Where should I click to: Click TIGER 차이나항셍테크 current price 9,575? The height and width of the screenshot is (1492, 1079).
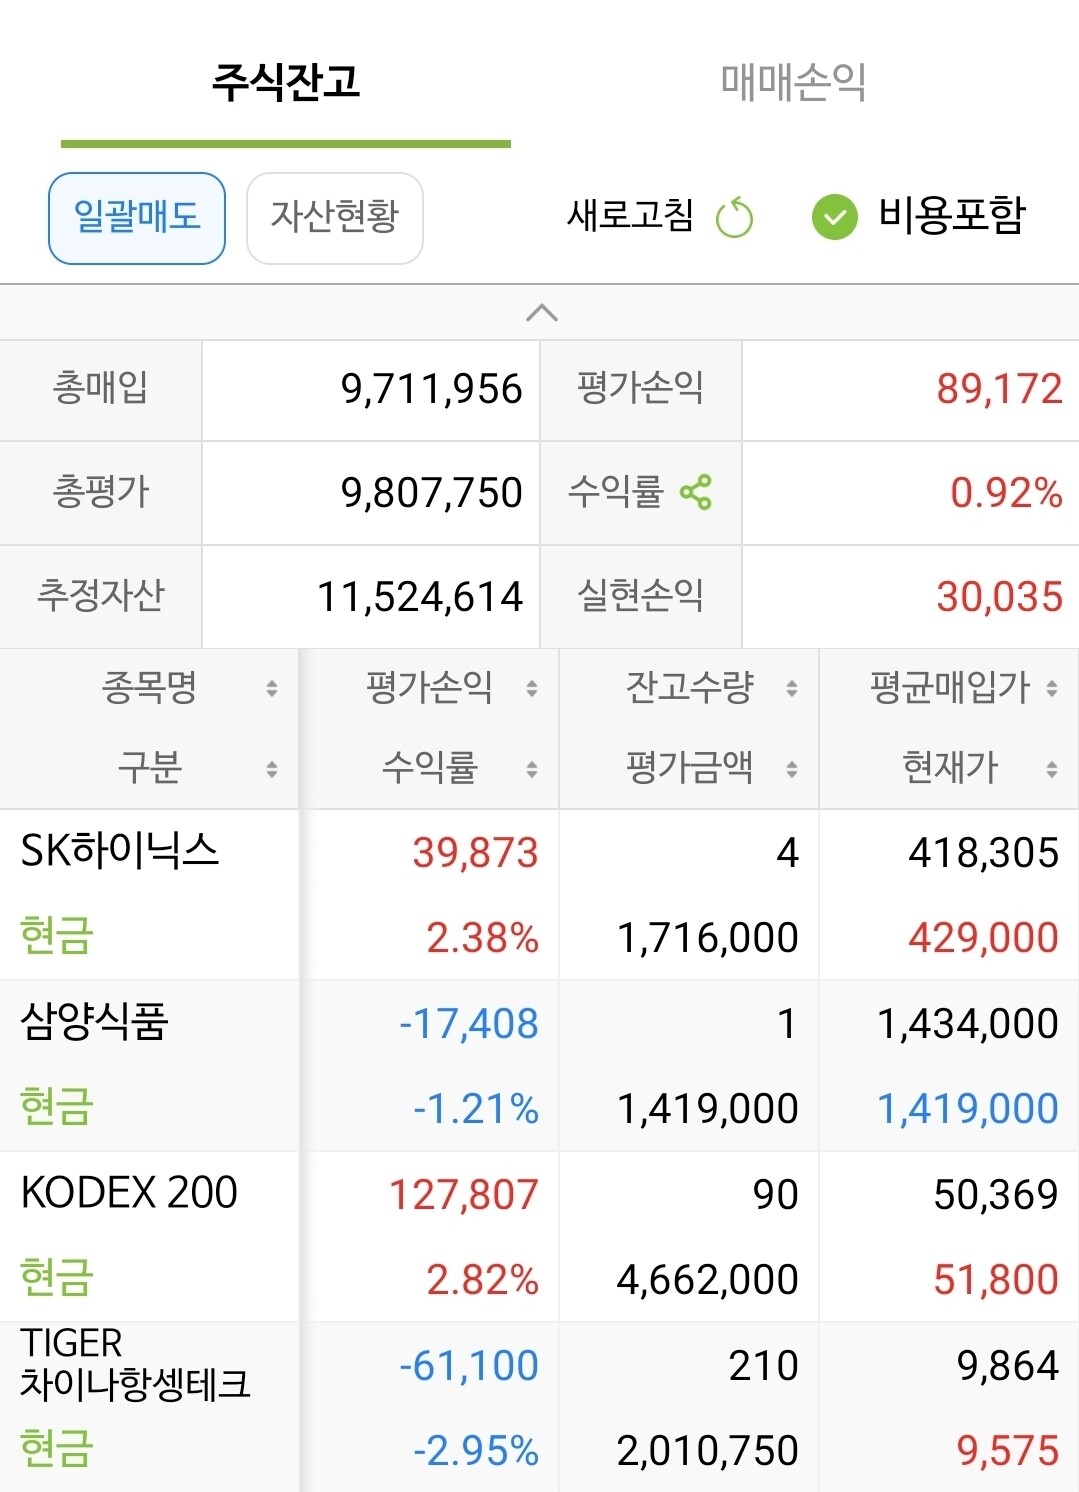[1007, 1451]
